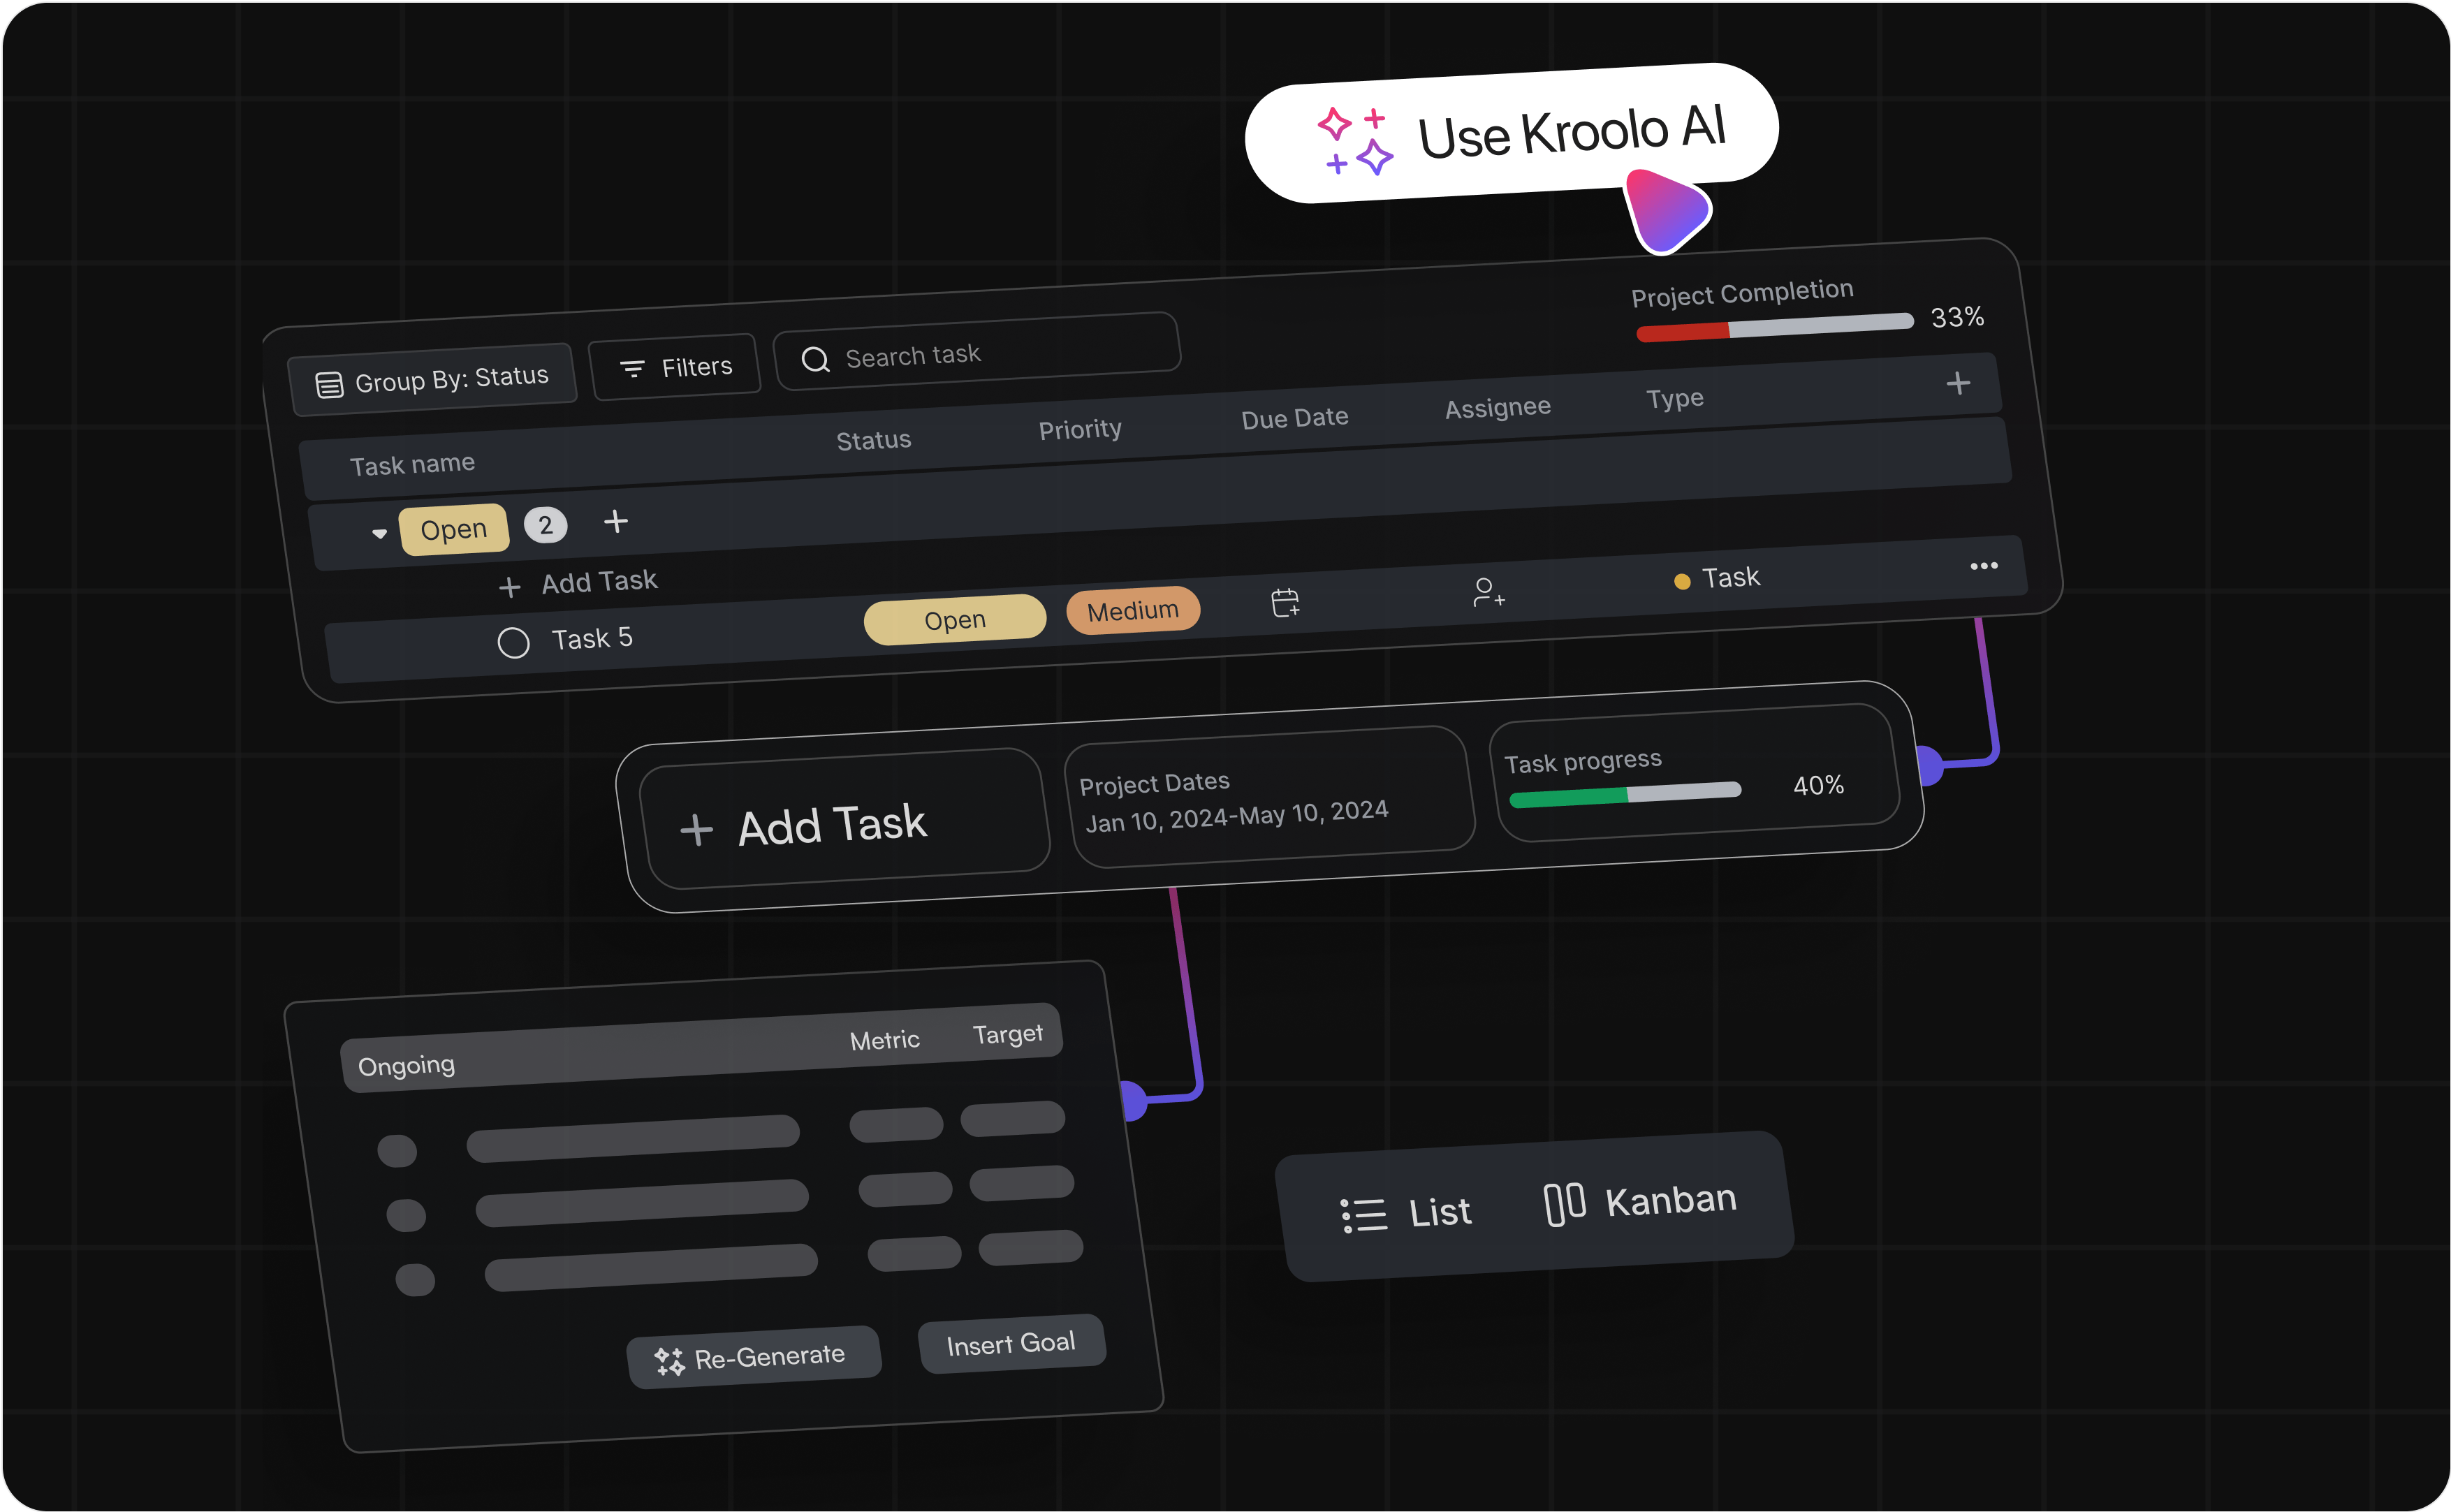Mark Task 5 complete via circle
This screenshot has height=1512, width=2451.
pos(513,643)
